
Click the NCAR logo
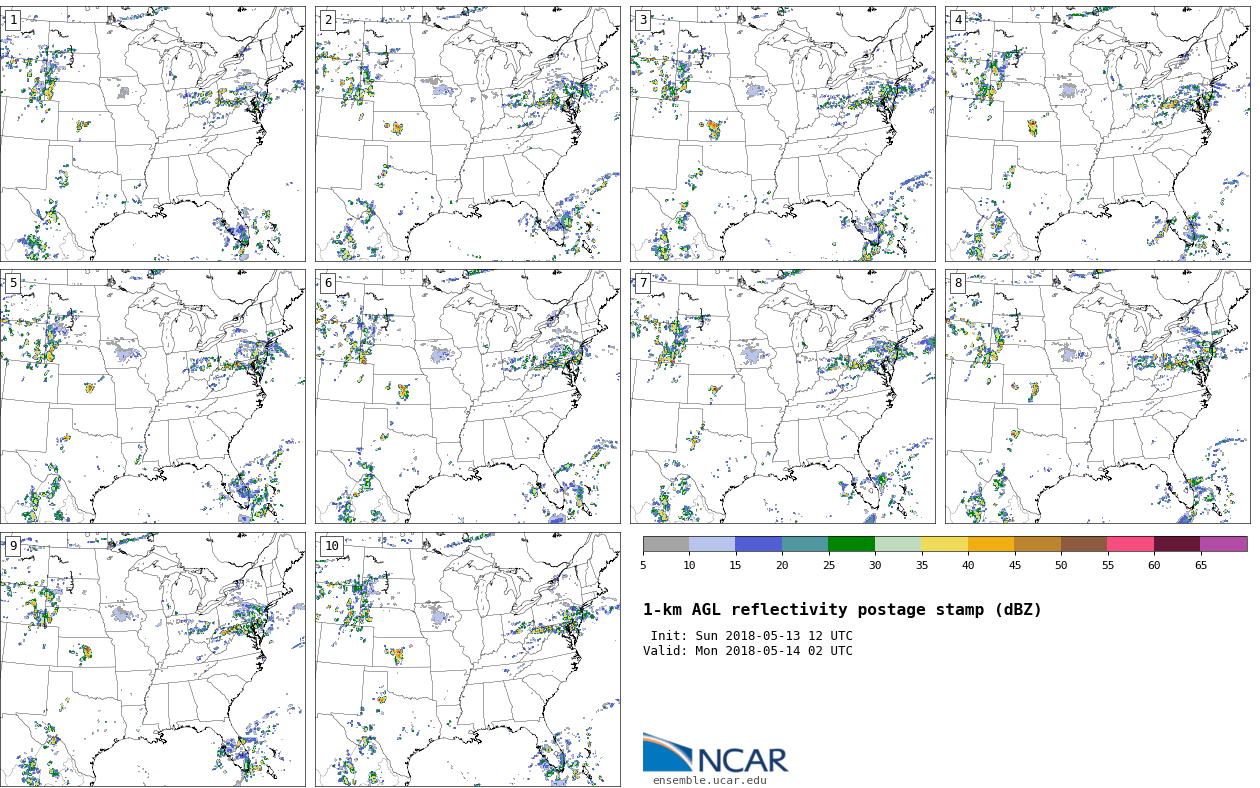715,754
